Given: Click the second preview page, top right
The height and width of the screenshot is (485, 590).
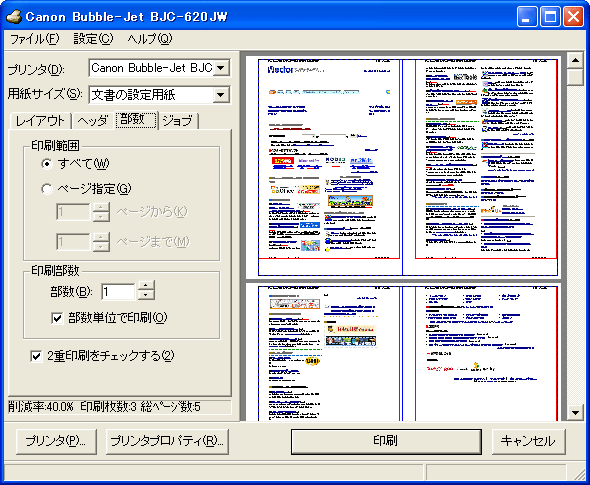Looking at the screenshot, I should [486, 159].
